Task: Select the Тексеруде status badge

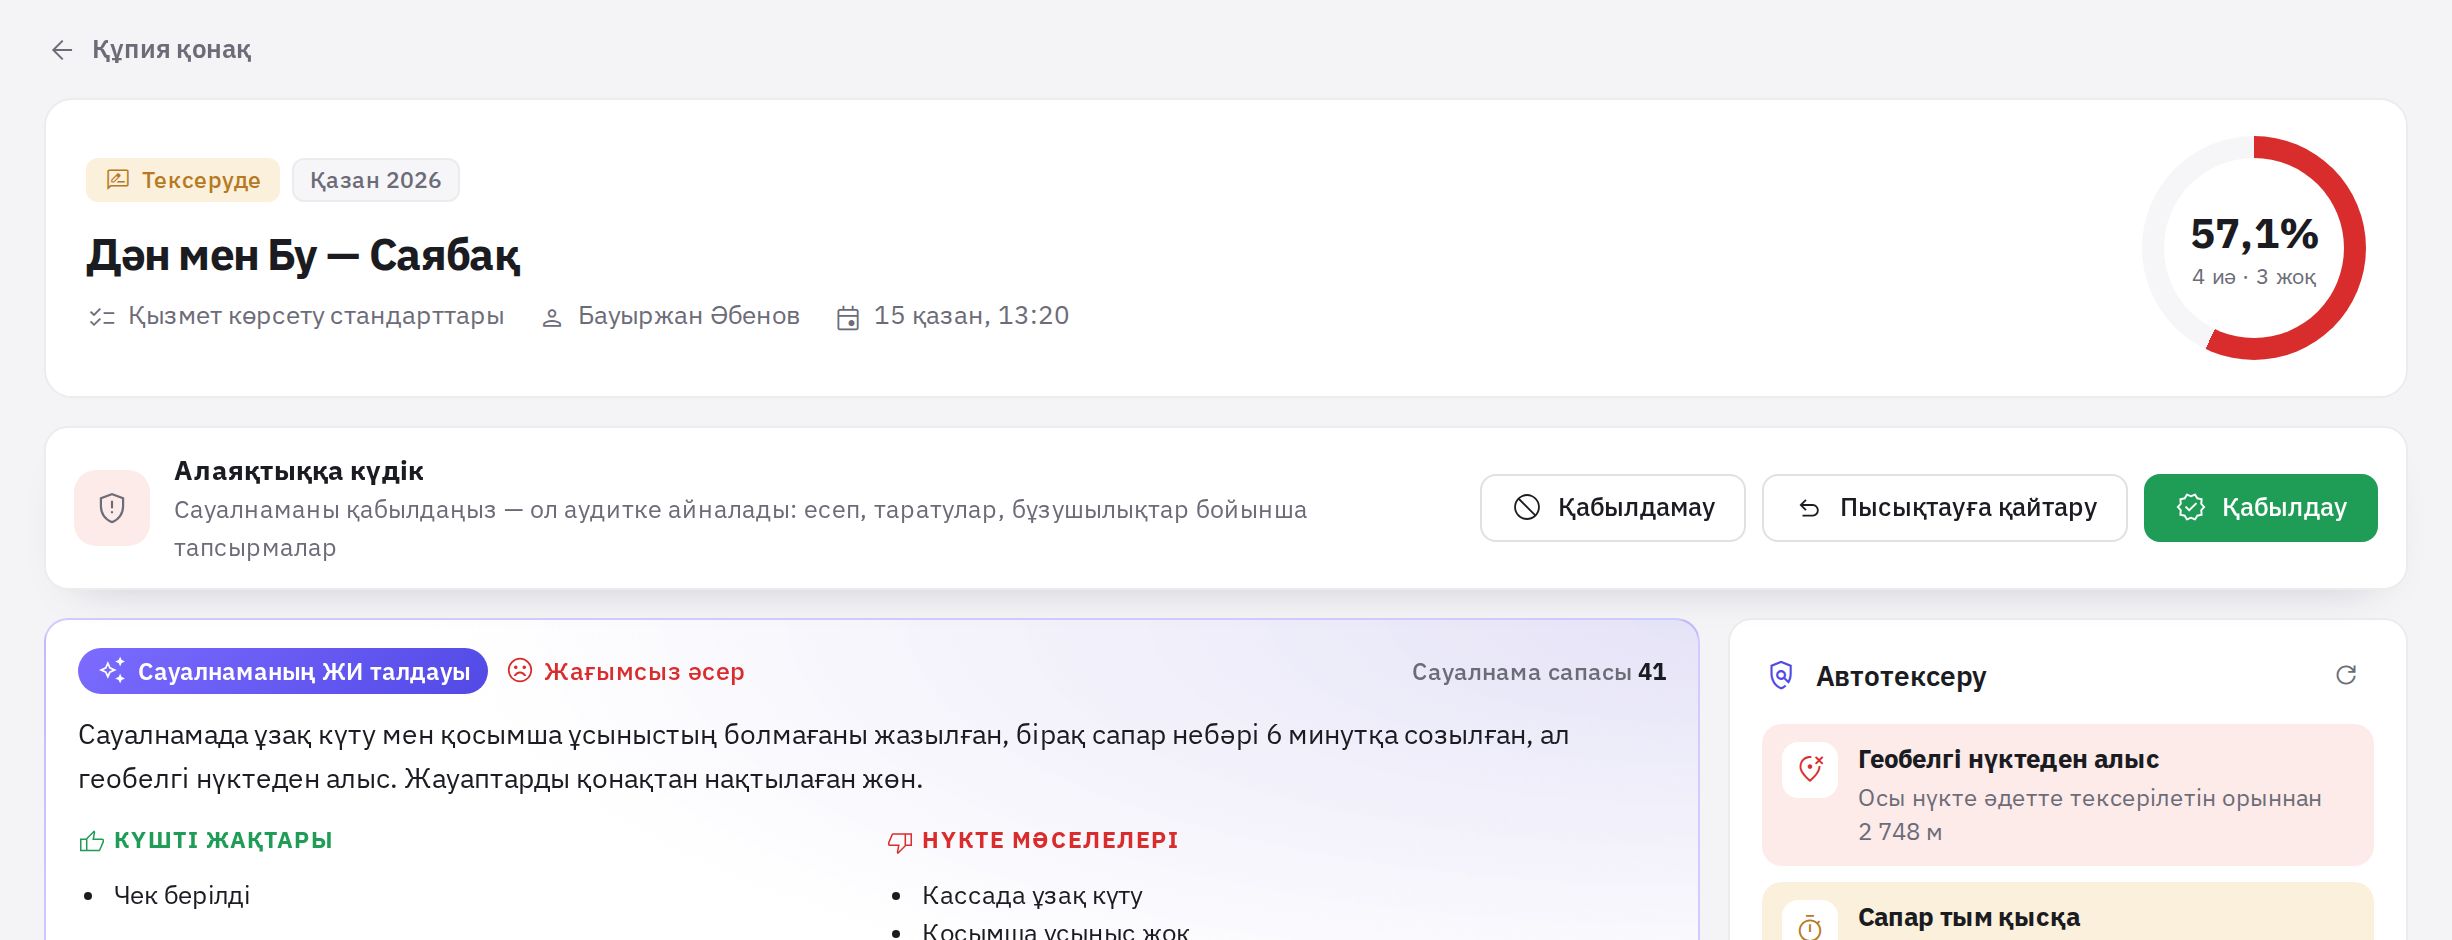Action: coord(183,180)
